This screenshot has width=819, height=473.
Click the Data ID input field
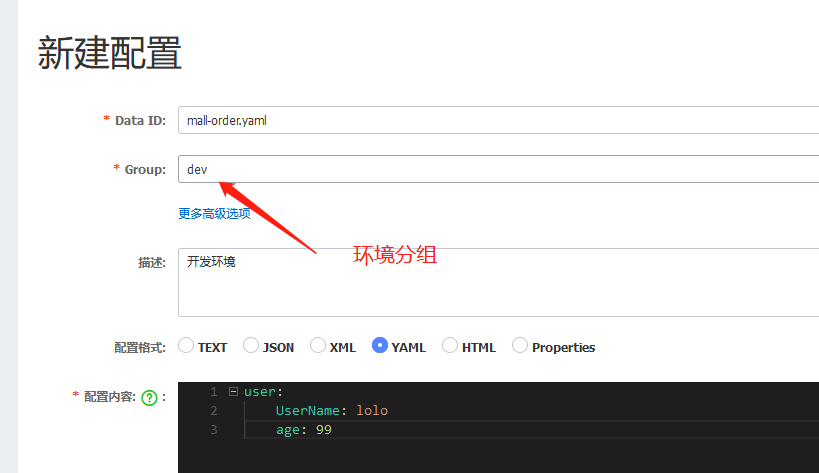[x=498, y=120]
